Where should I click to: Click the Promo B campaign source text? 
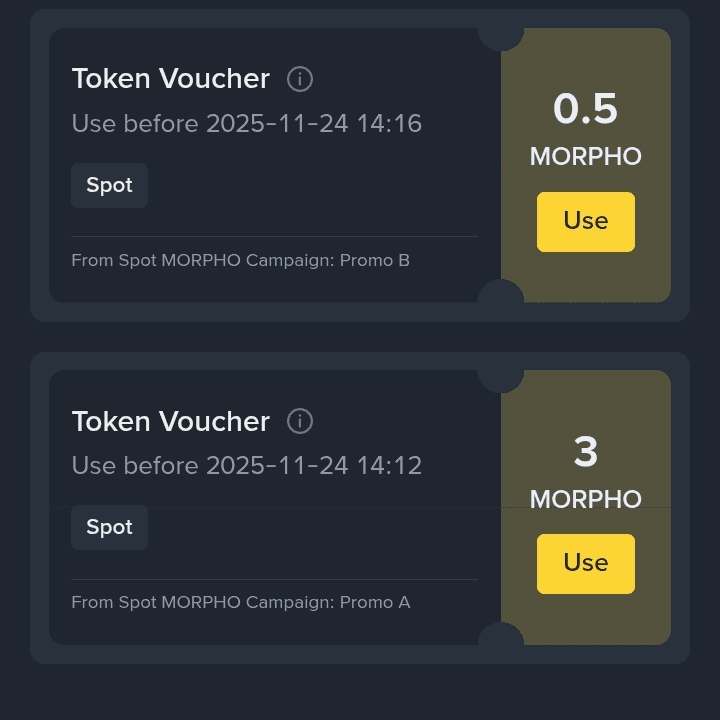click(240, 260)
